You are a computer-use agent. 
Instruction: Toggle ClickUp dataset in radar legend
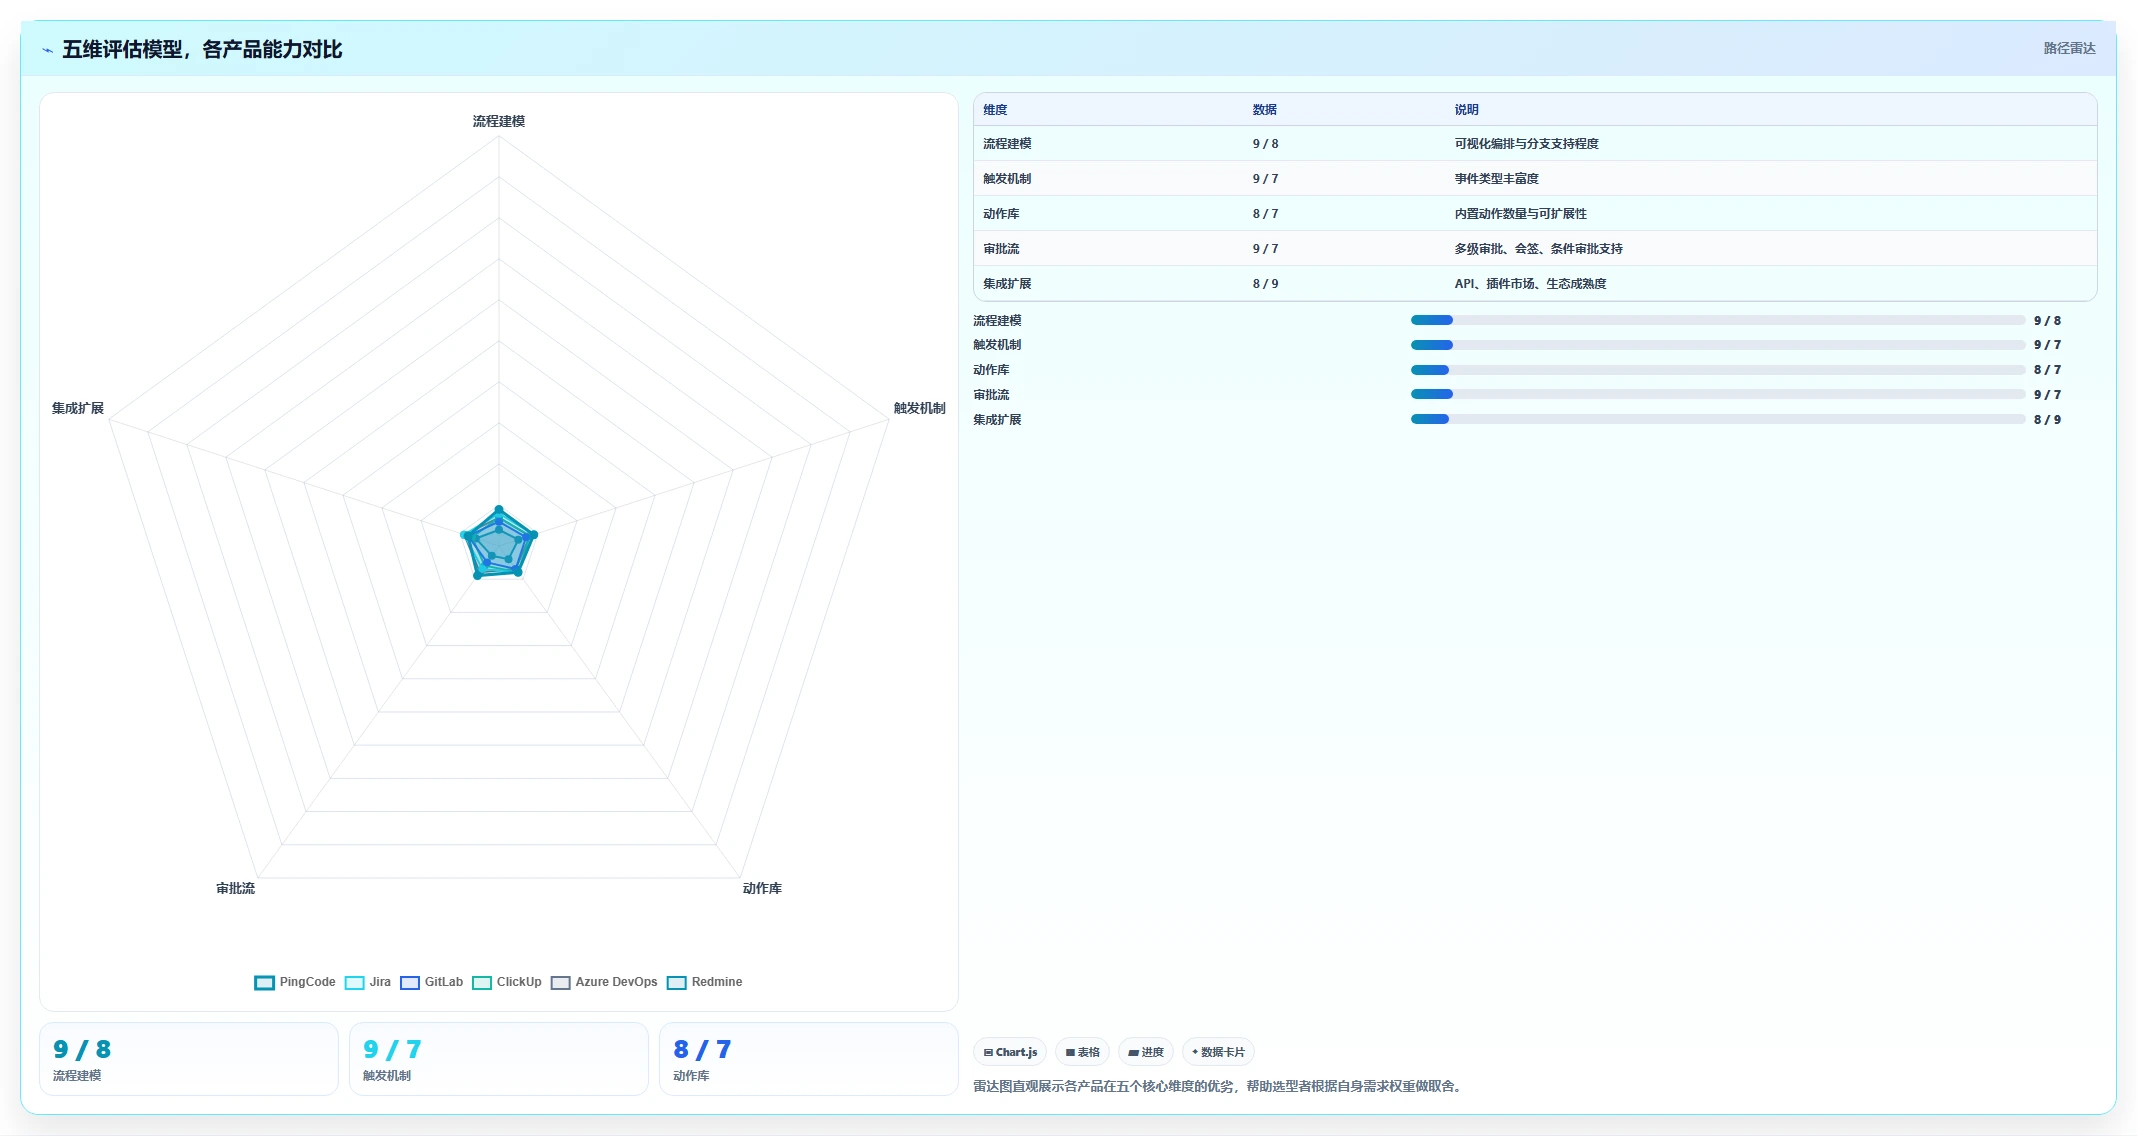507,982
